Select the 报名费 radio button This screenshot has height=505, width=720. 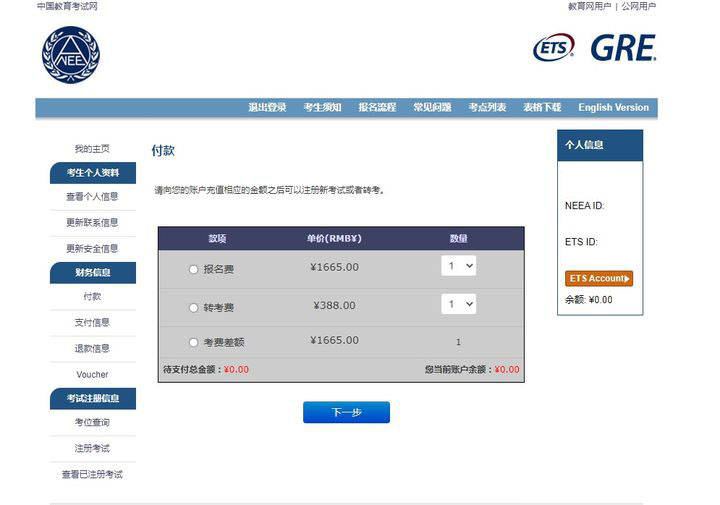coord(194,269)
